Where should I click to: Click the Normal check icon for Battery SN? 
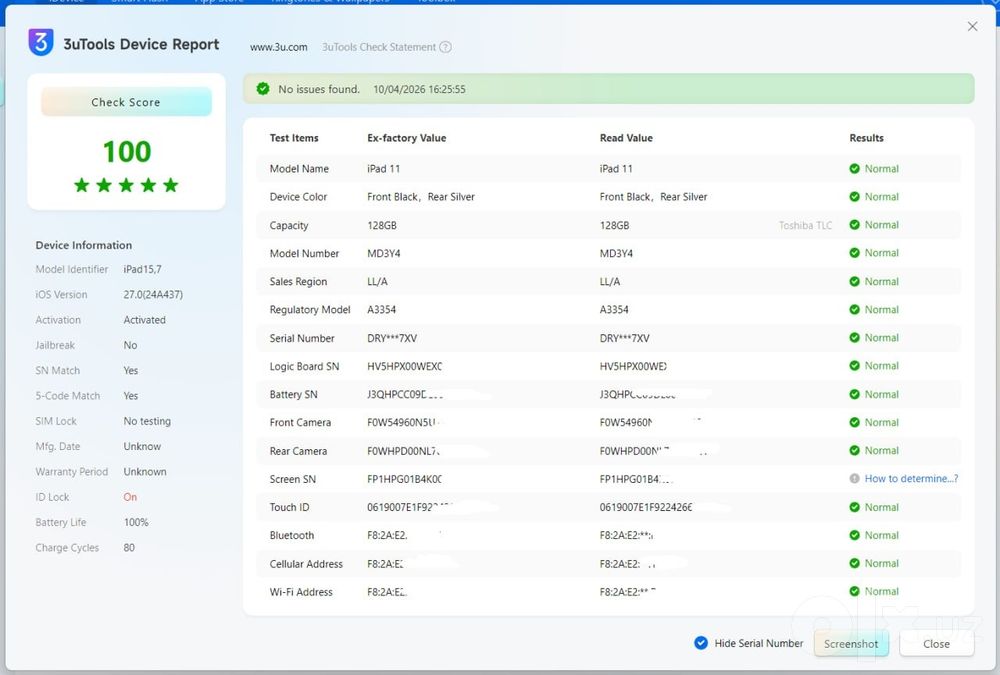(x=855, y=394)
